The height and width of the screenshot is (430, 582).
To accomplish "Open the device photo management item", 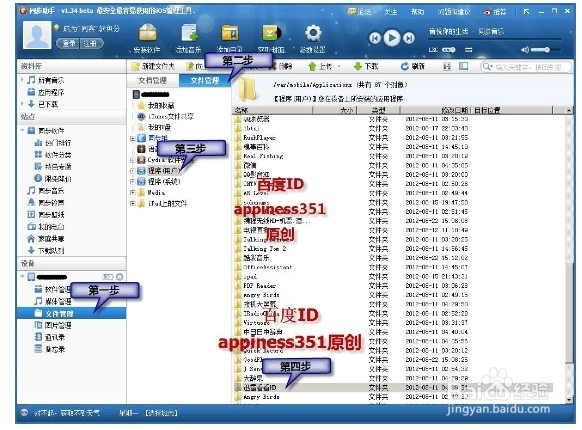I will coord(53,325).
